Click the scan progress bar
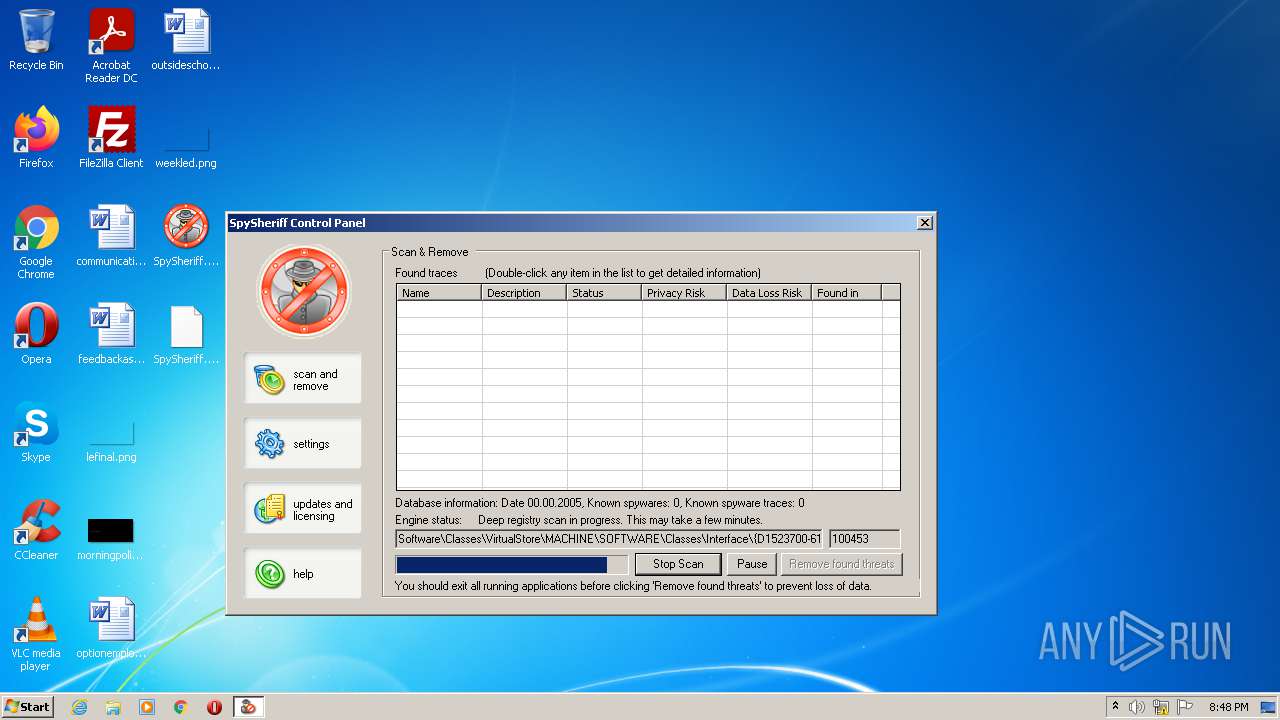This screenshot has height=720, width=1280. (512, 565)
